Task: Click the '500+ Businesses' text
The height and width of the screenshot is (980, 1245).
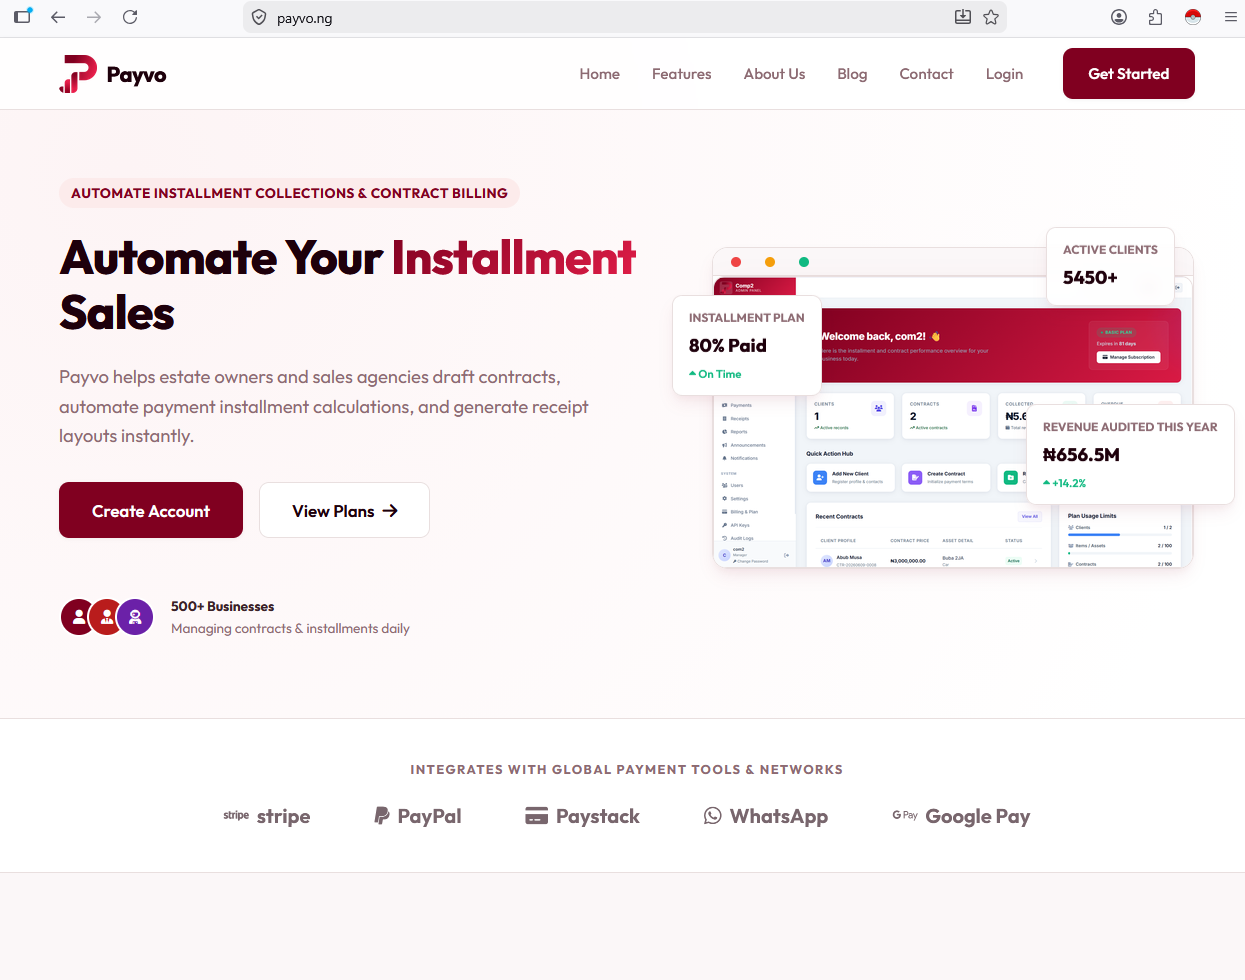Action: (222, 606)
